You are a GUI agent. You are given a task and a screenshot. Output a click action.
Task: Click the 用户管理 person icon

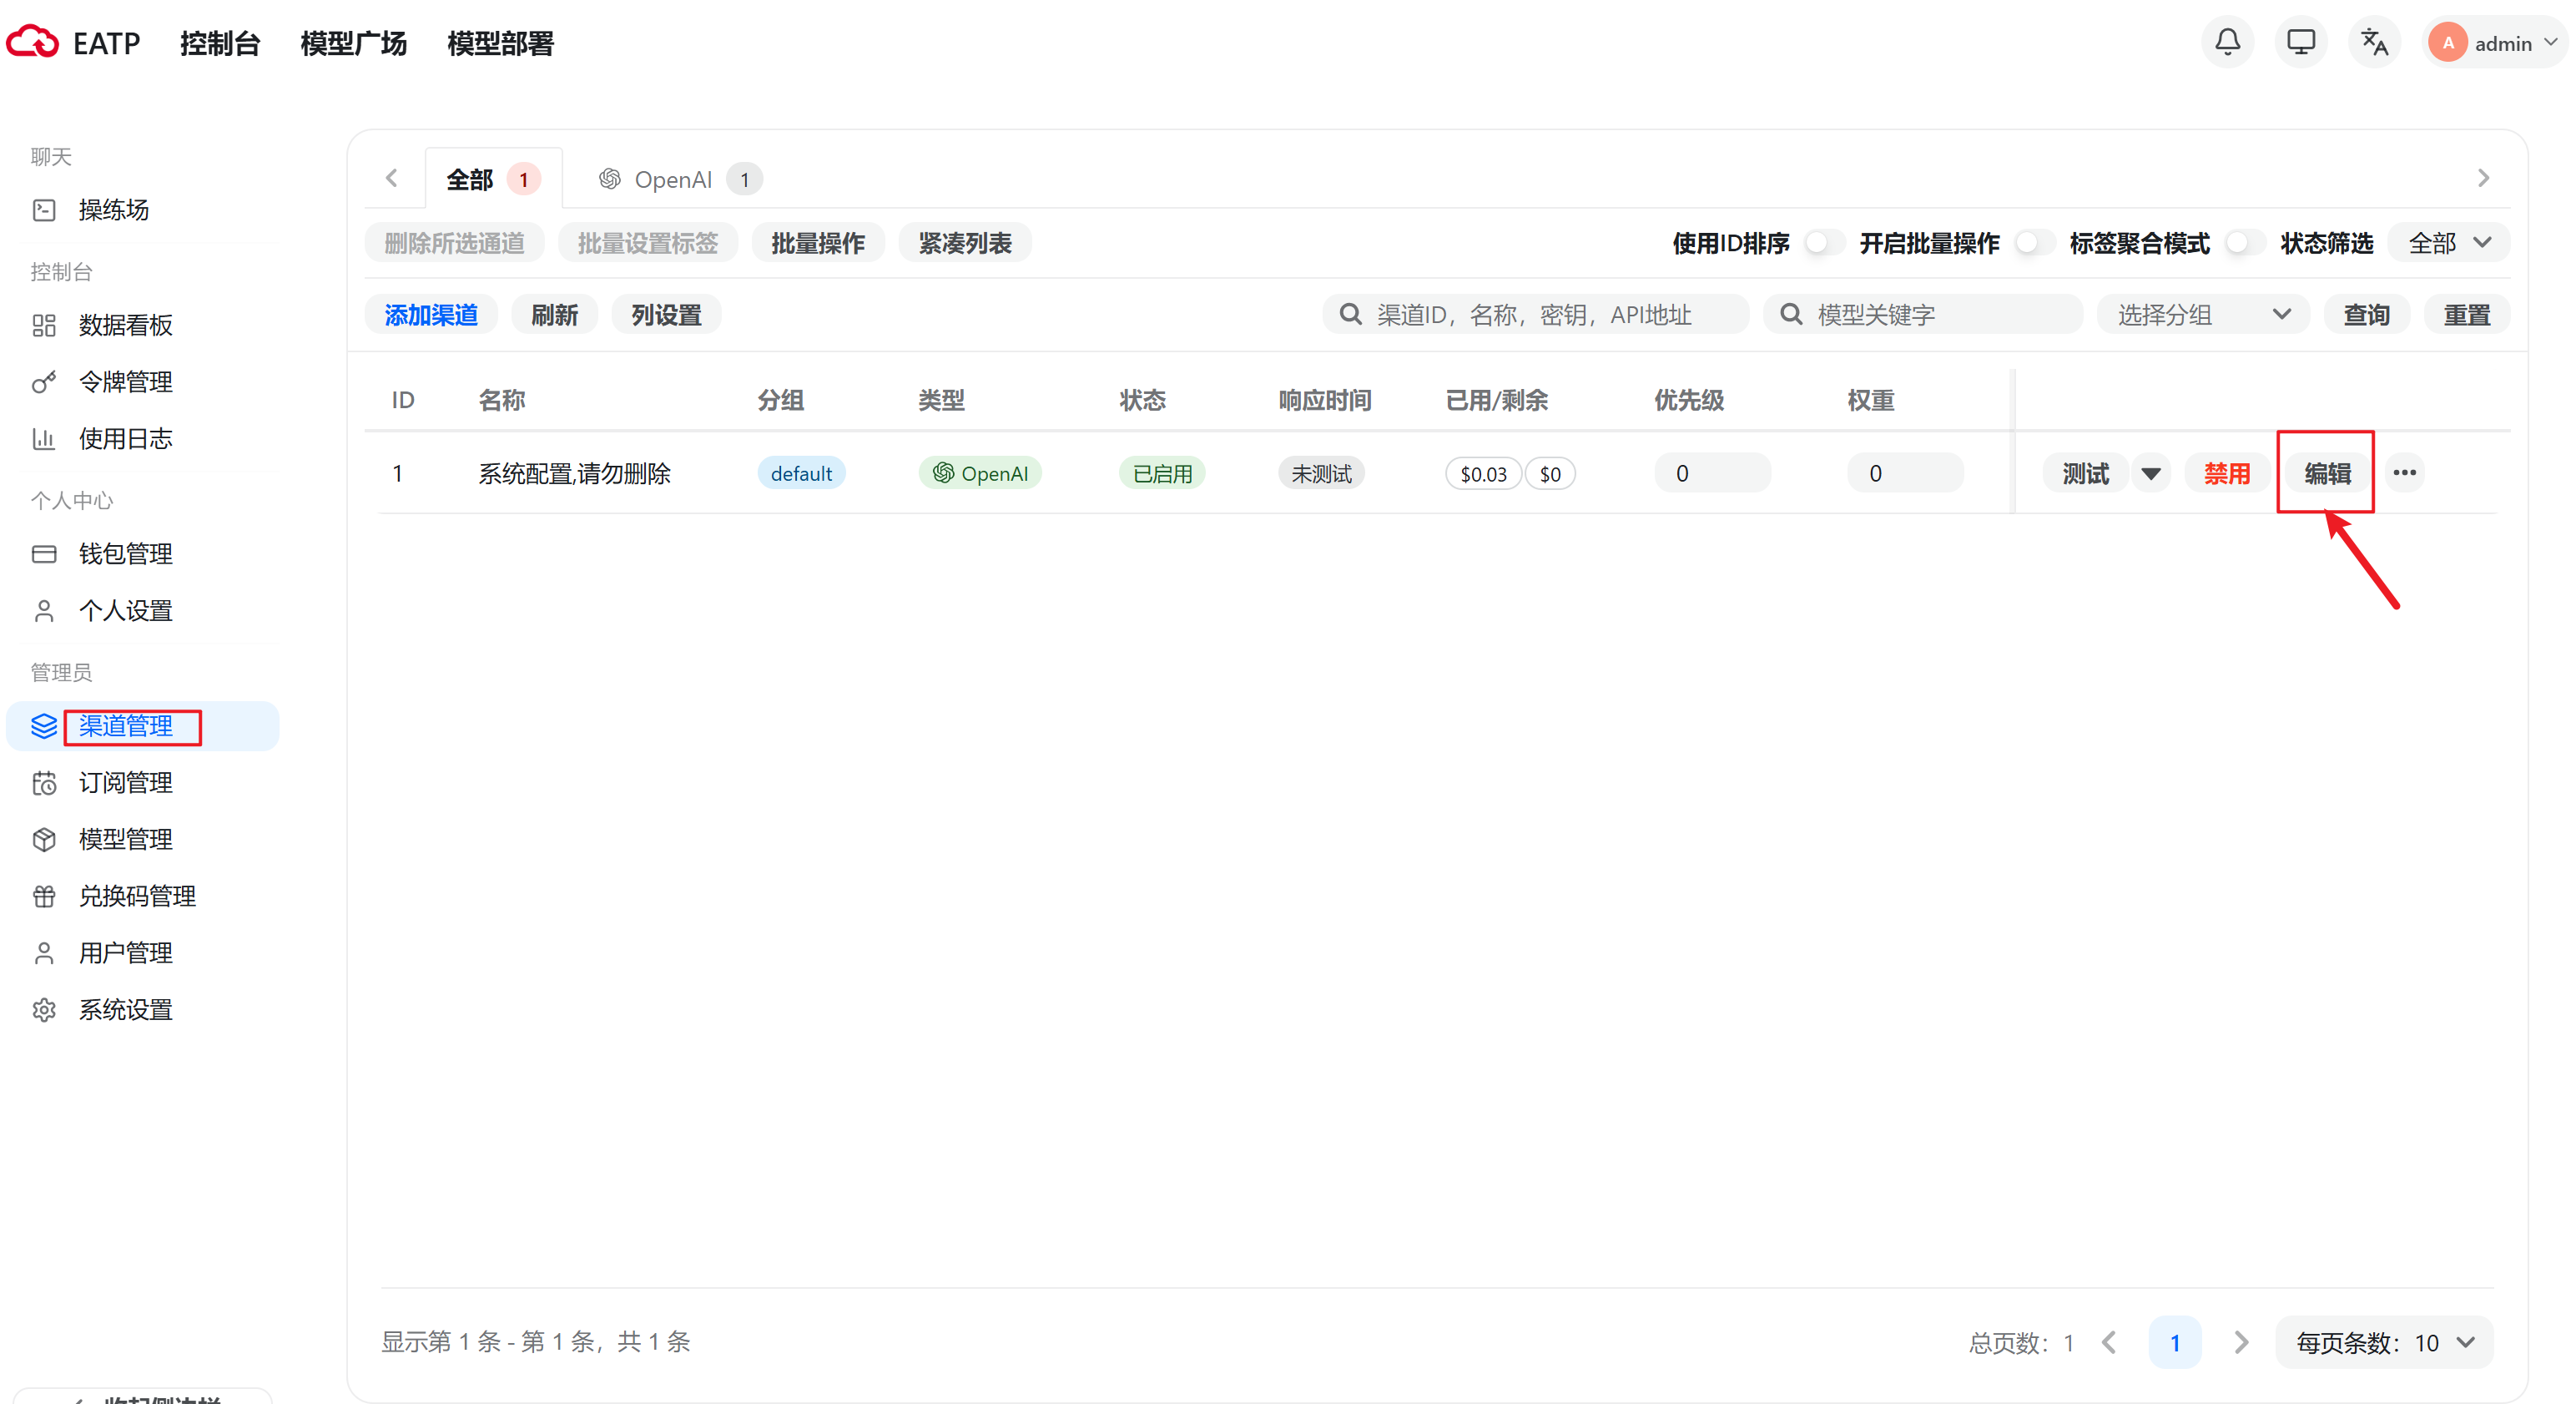pos(44,954)
